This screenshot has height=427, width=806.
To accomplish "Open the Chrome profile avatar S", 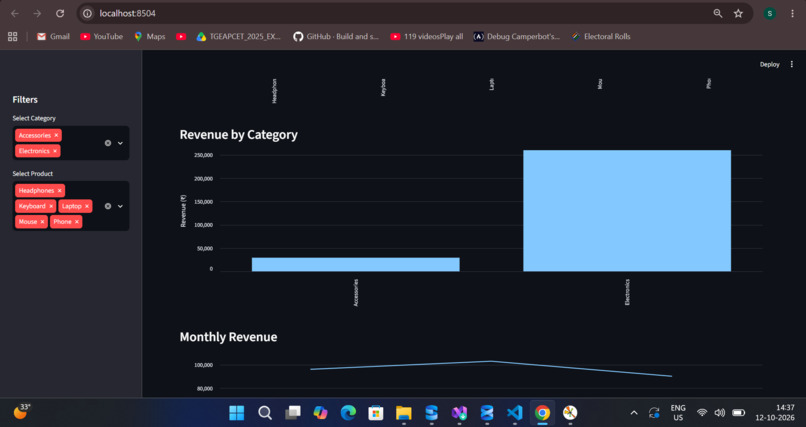I will (x=770, y=13).
